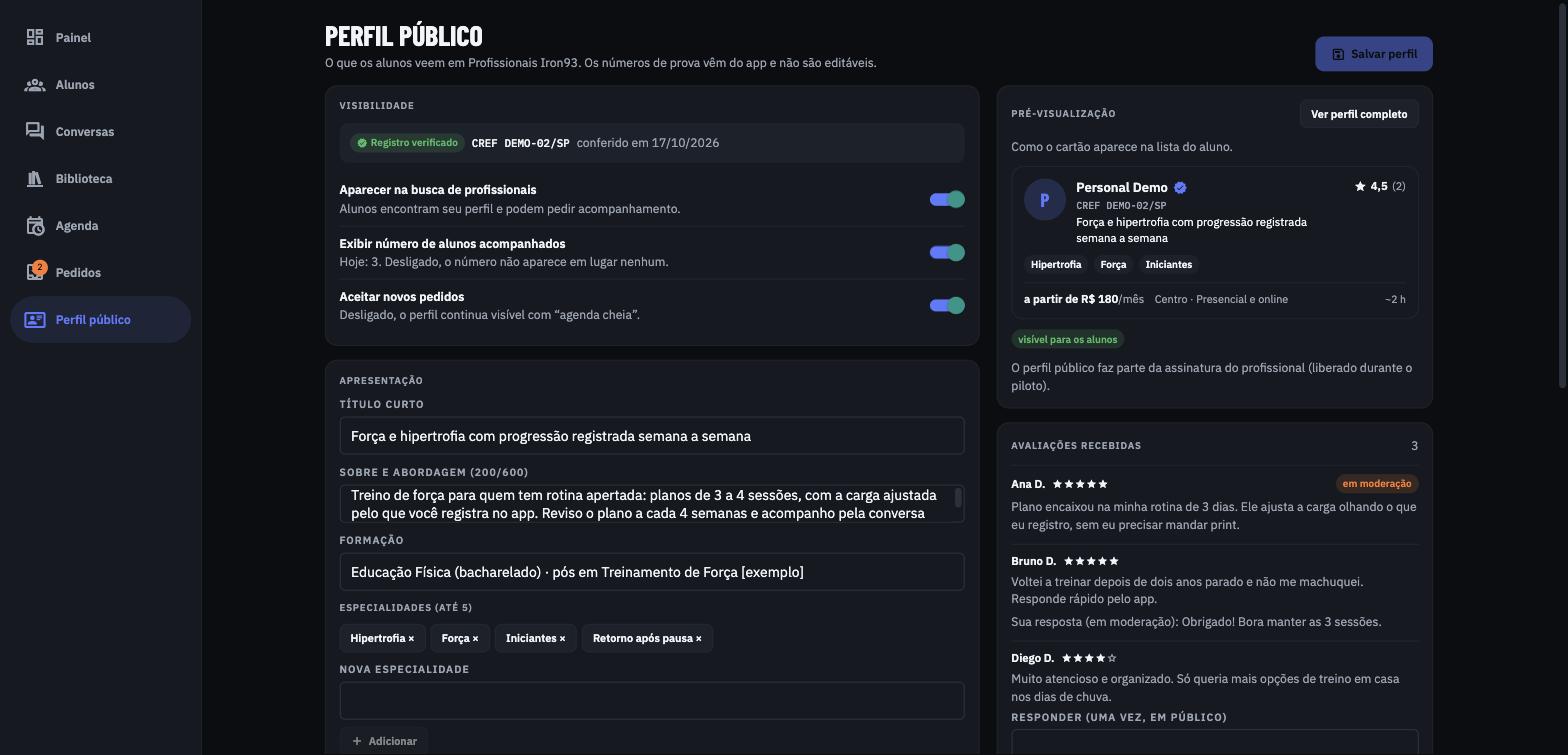Toggle Aceitar novos pedidos switch

947,305
